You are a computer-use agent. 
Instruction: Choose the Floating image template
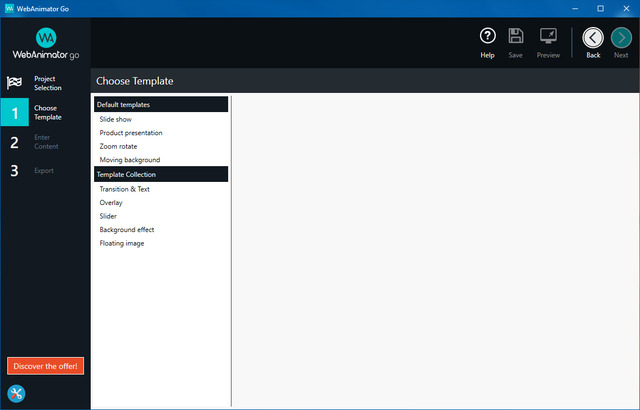(121, 243)
